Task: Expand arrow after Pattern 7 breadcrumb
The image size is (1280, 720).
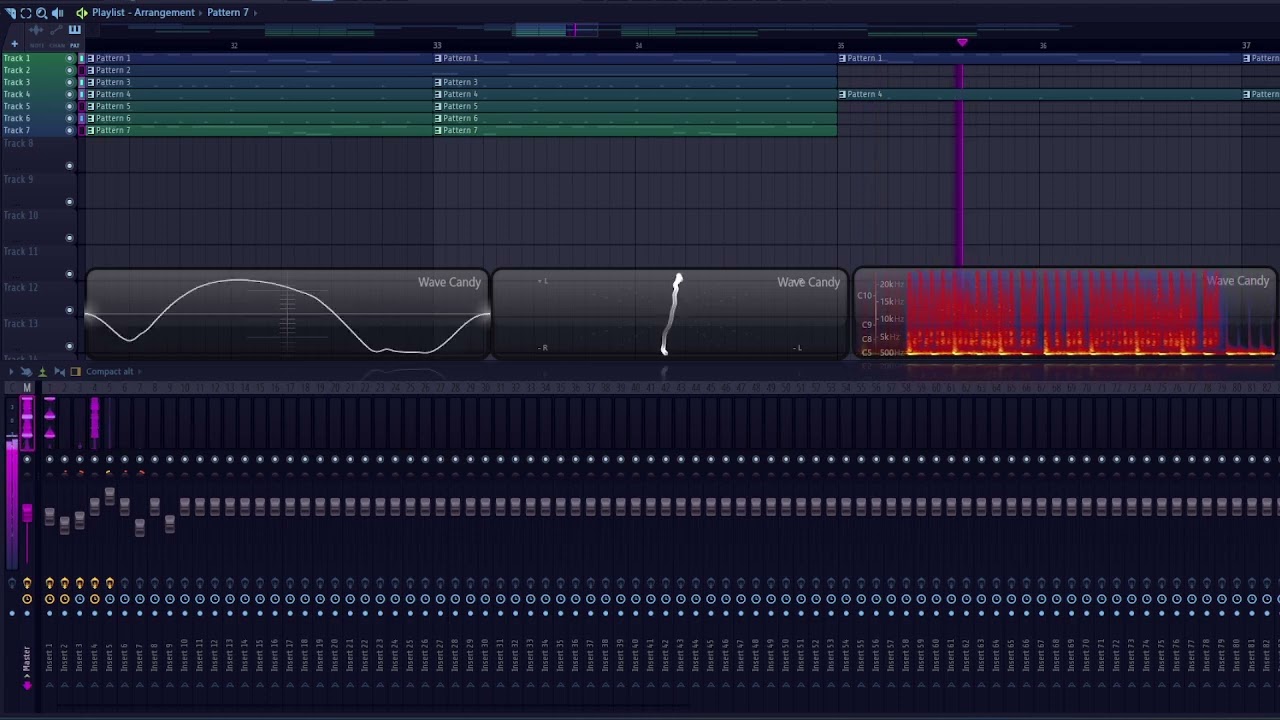Action: (x=255, y=13)
